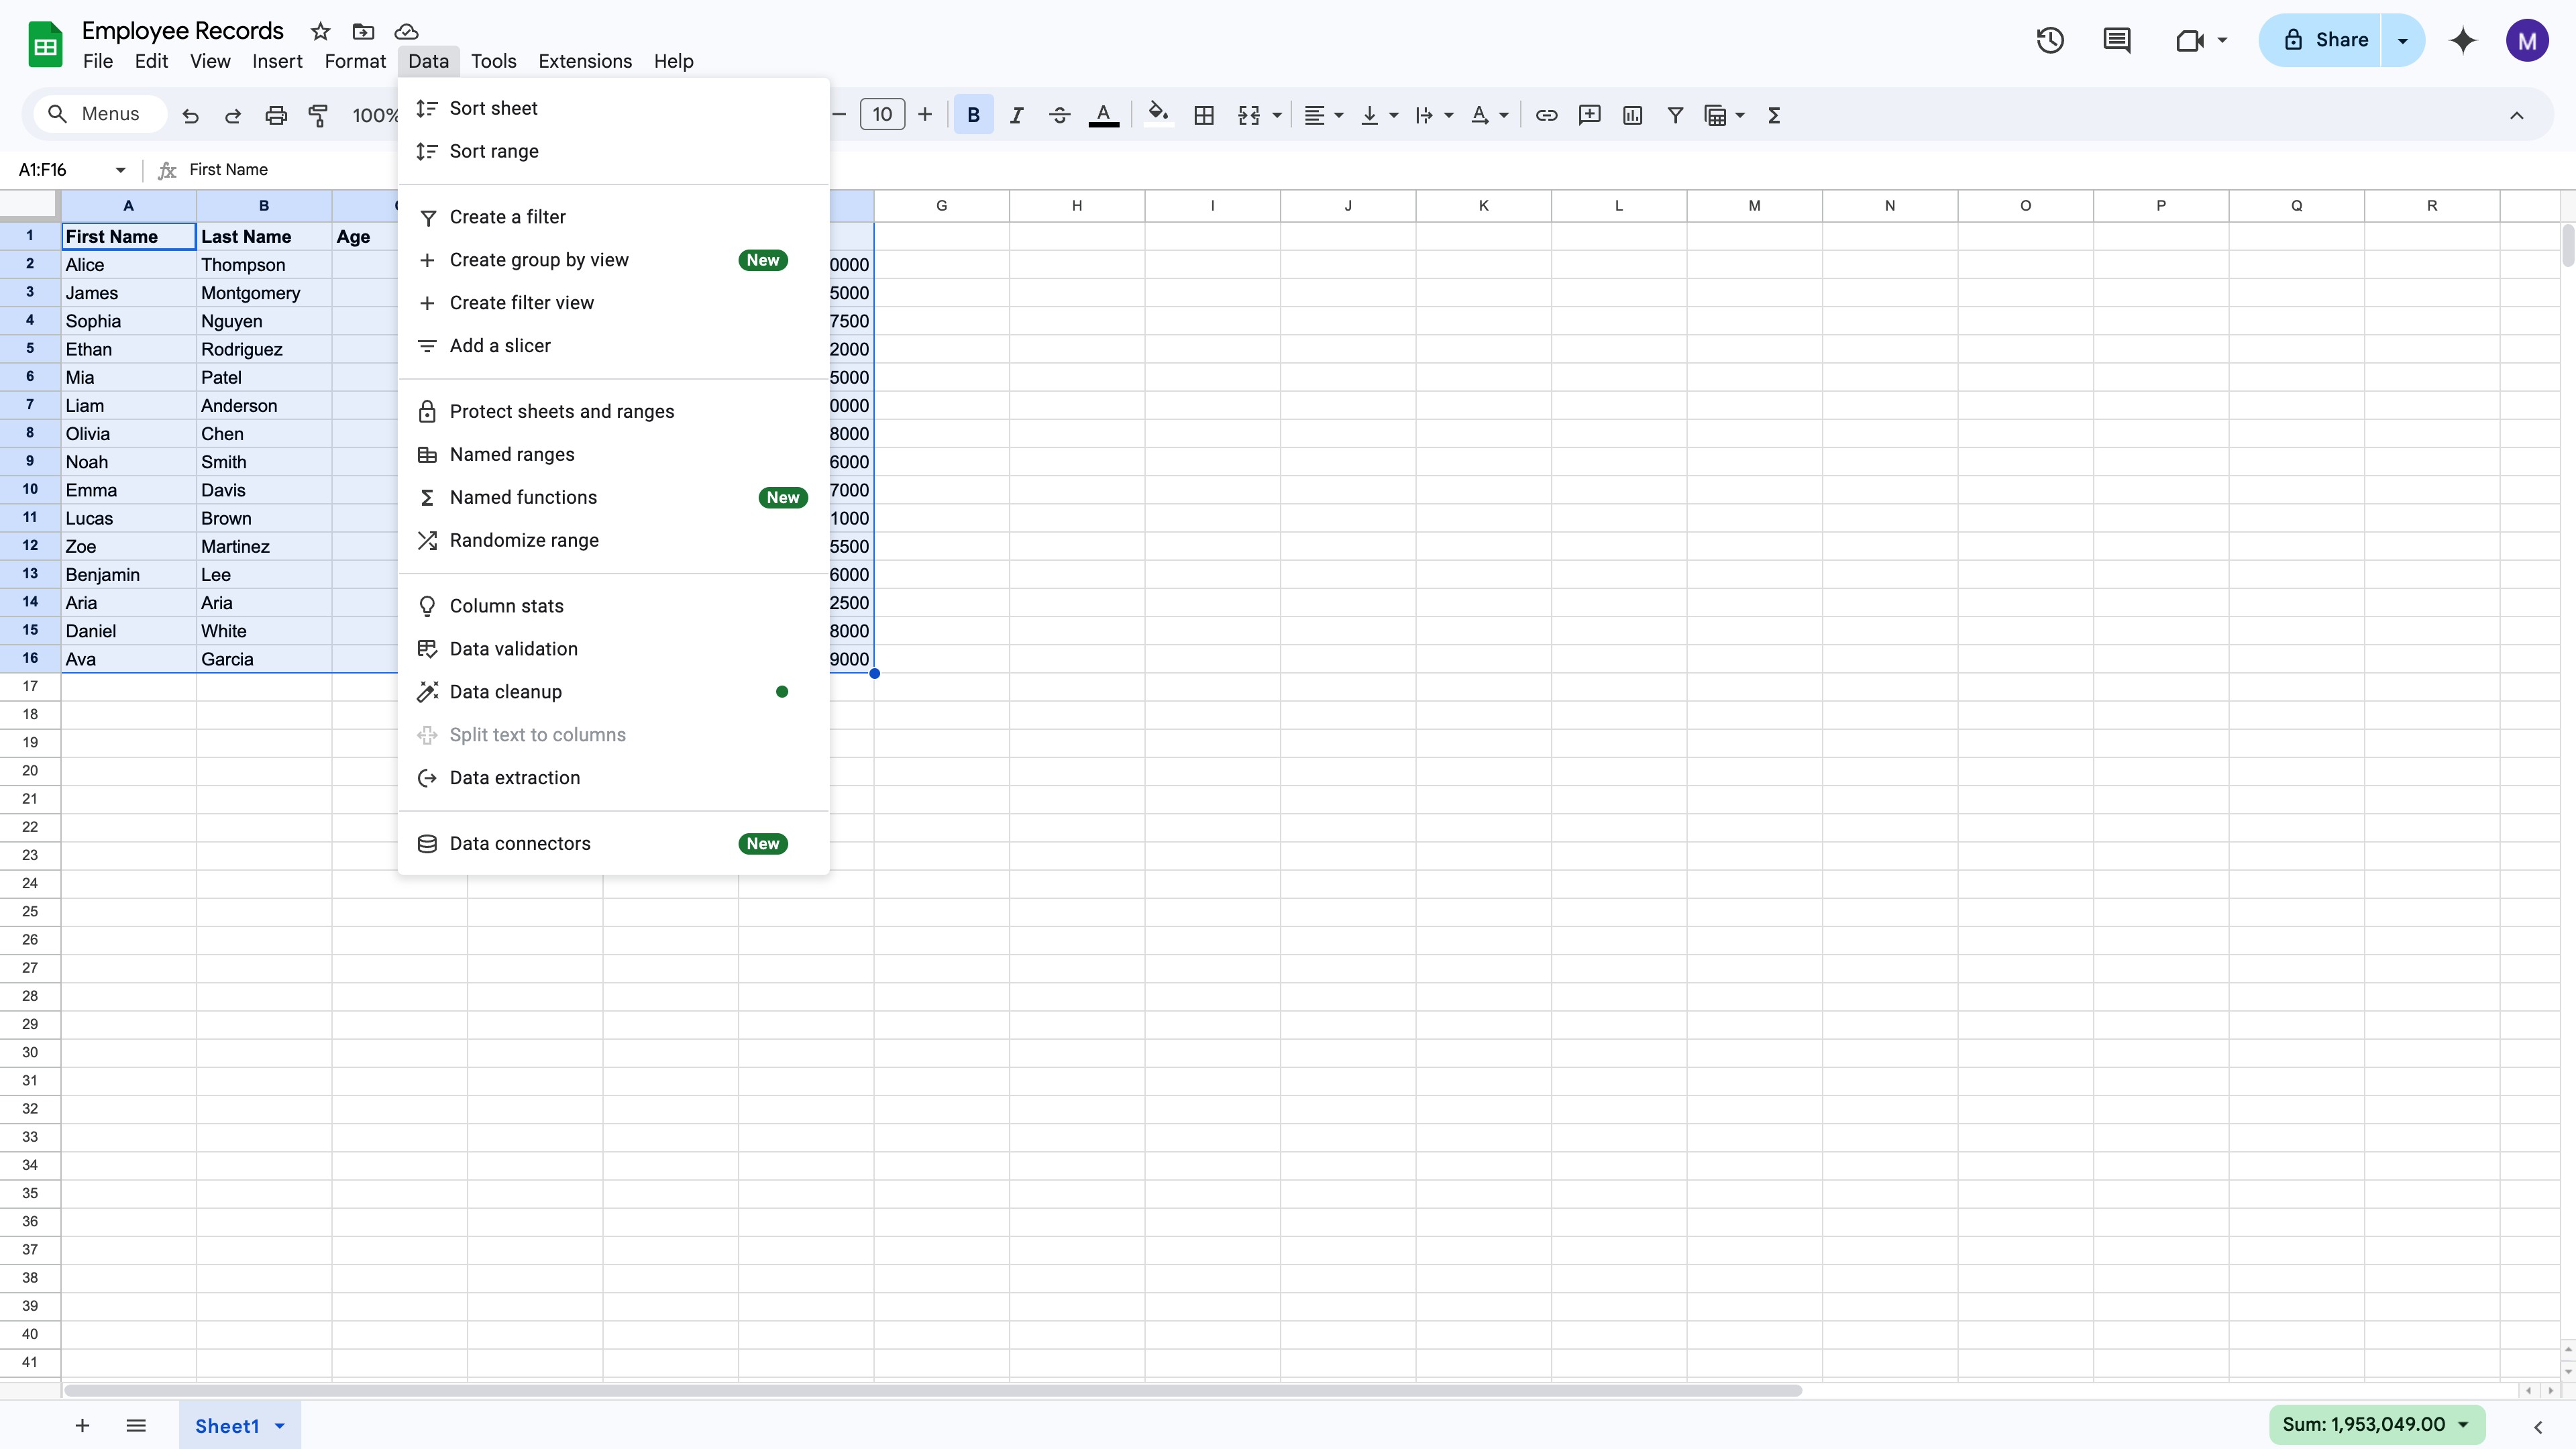Choose Sort sheet from Data menu
2576x1449 pixels.
click(613, 108)
